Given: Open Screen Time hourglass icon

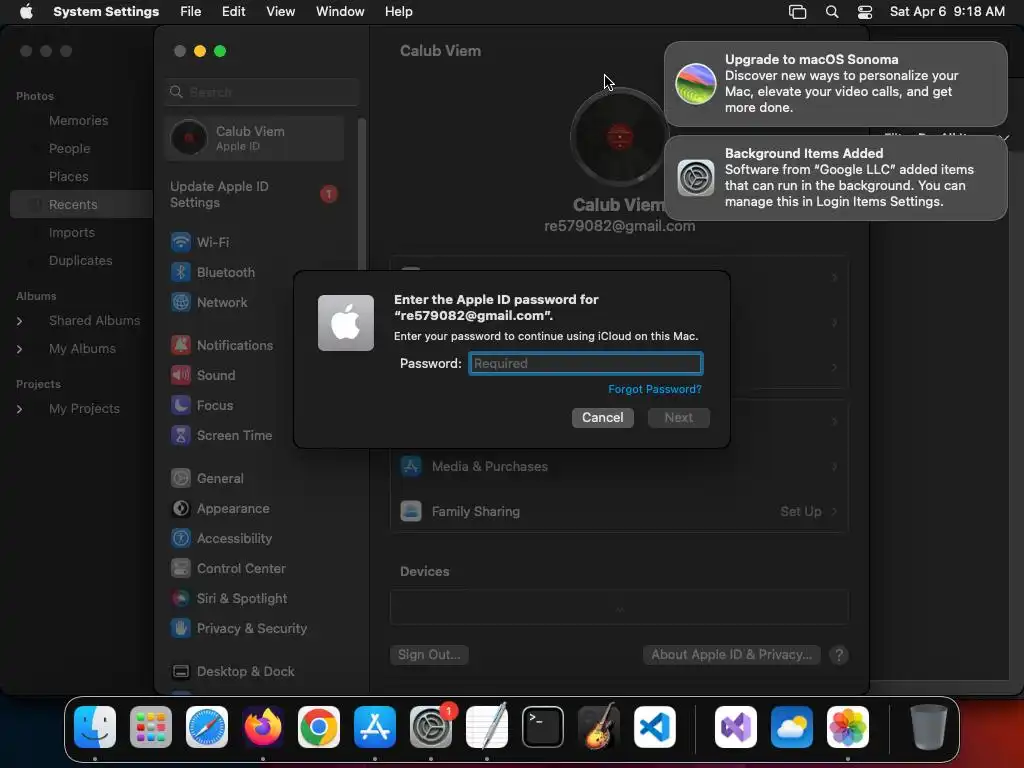Looking at the screenshot, I should pyautogui.click(x=180, y=436).
